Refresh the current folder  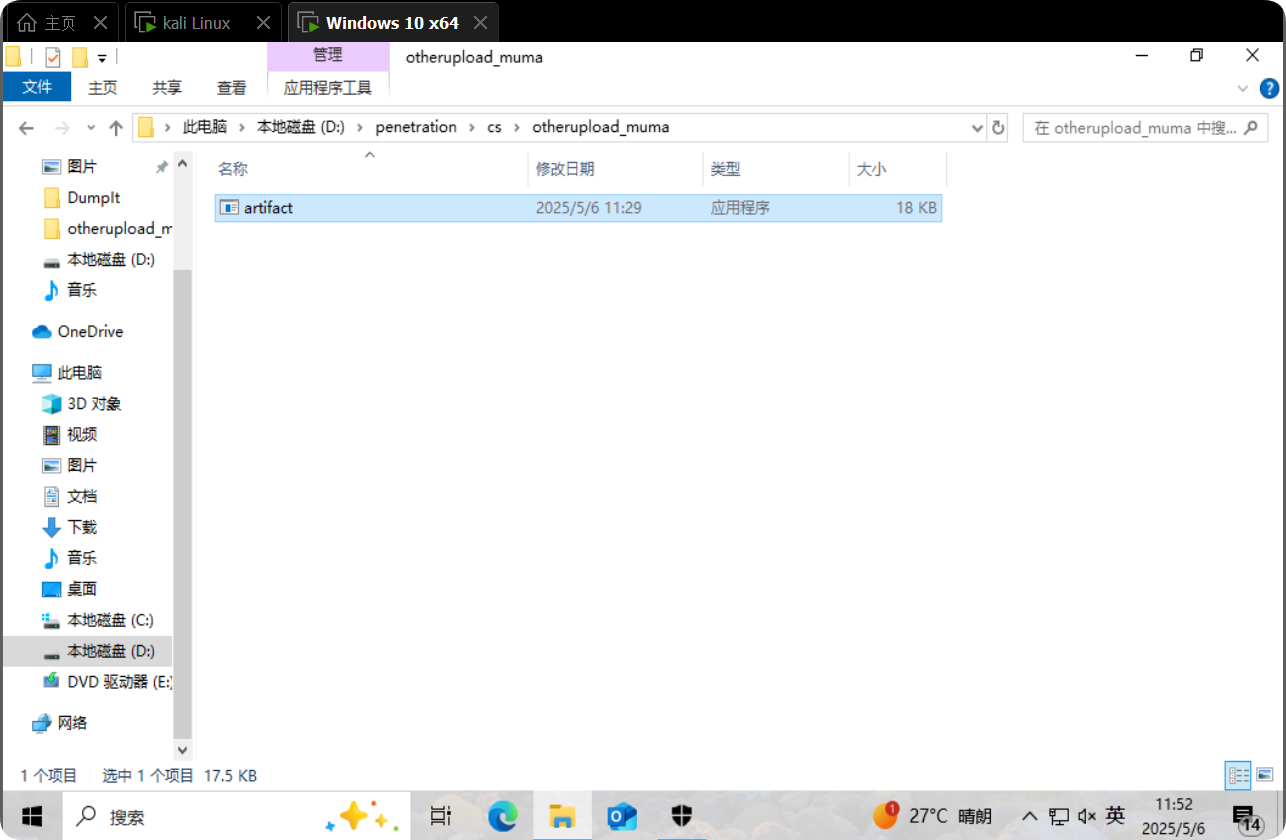pyautogui.click(x=998, y=128)
